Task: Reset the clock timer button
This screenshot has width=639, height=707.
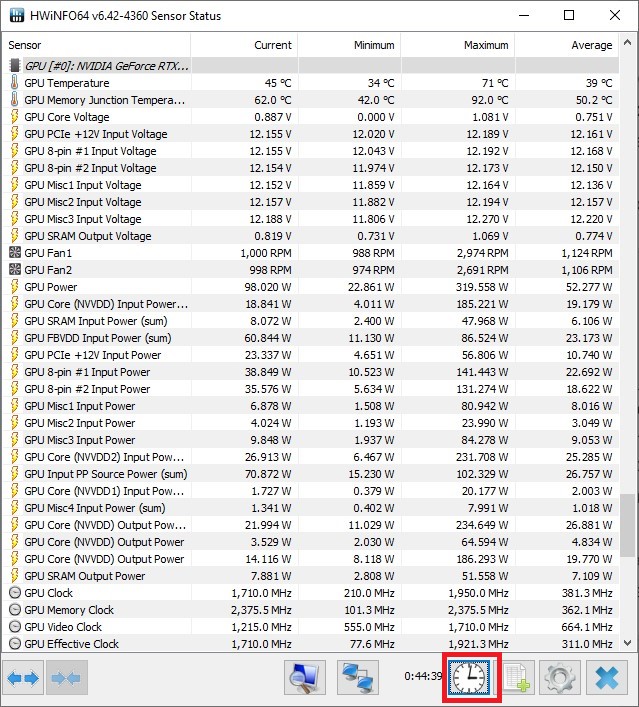Action: click(x=469, y=678)
